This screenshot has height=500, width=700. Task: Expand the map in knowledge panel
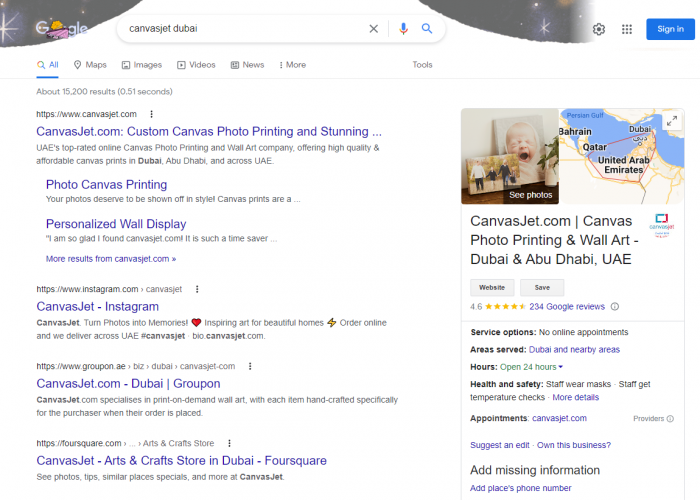pyautogui.click(x=672, y=121)
